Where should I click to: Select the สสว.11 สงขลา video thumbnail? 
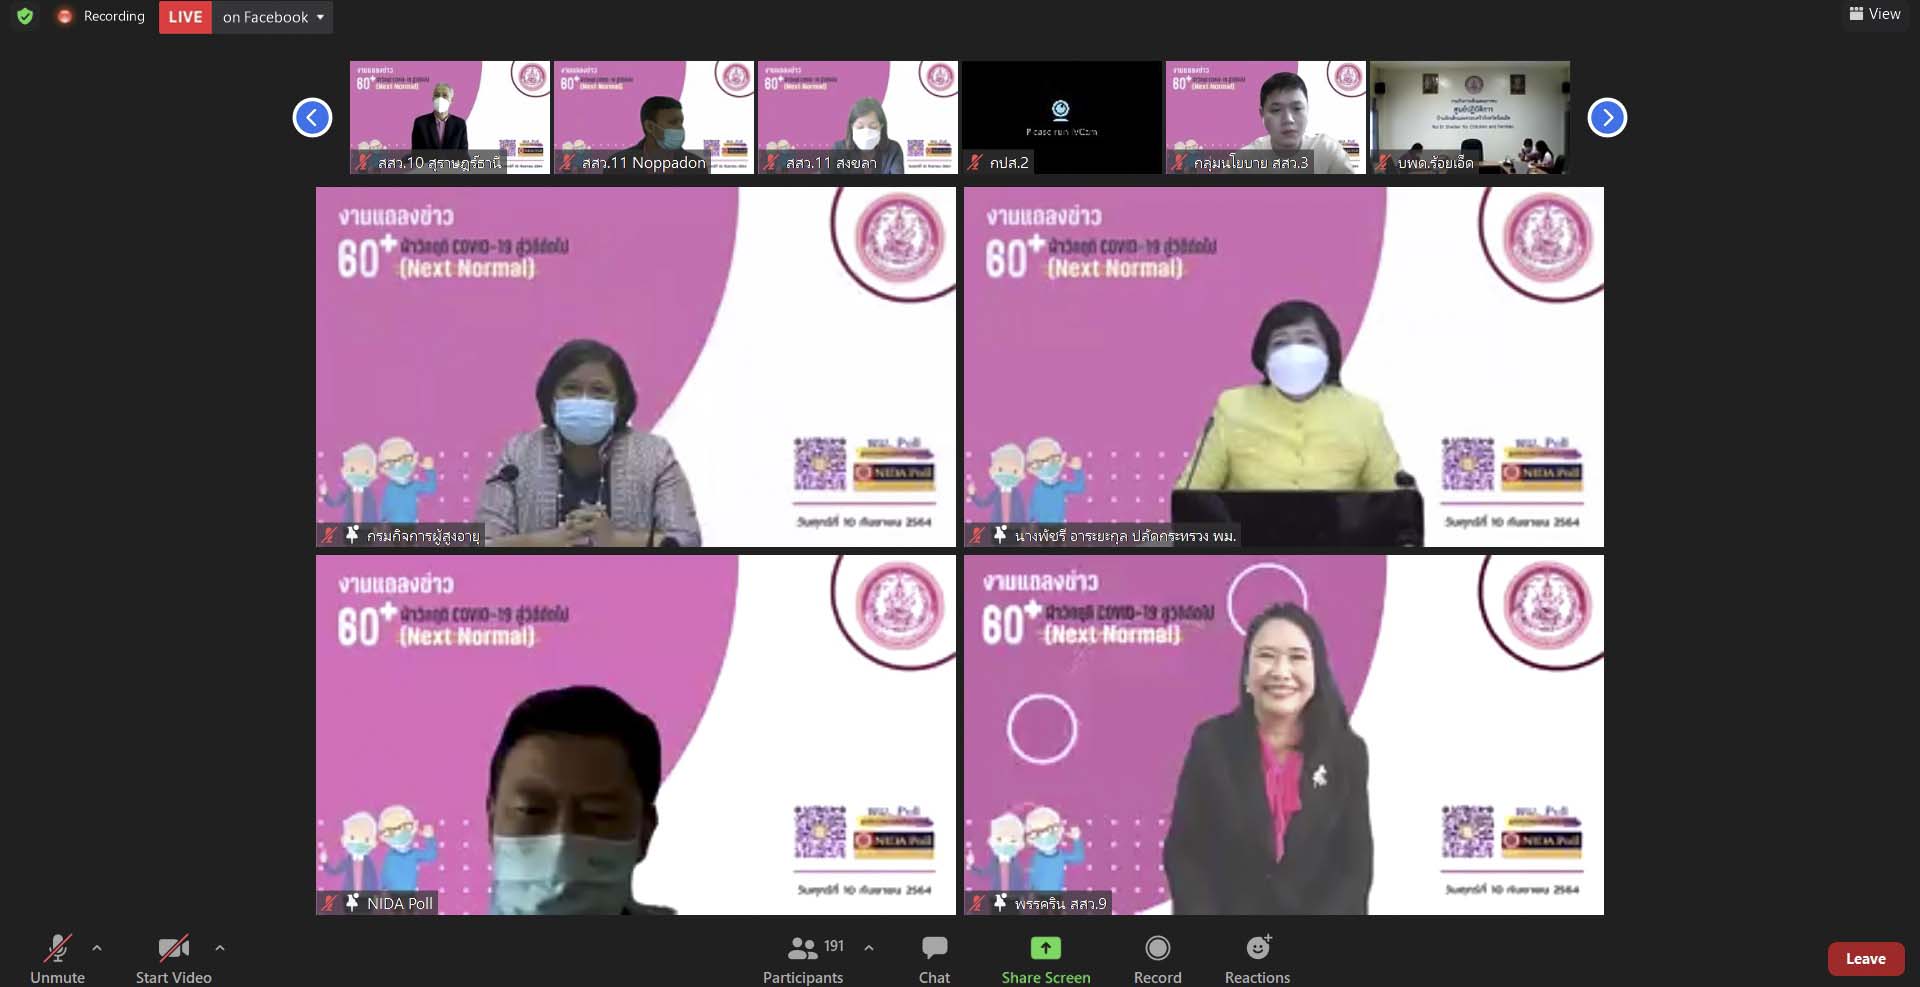point(858,117)
